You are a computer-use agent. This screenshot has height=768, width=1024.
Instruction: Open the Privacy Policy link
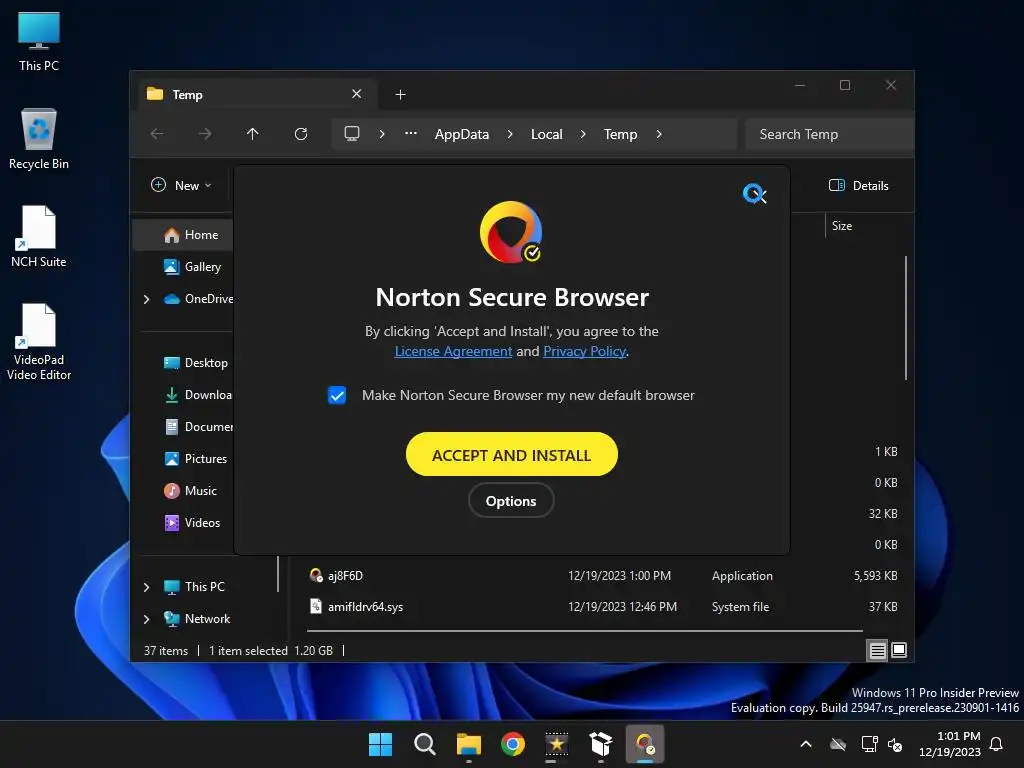click(x=584, y=351)
